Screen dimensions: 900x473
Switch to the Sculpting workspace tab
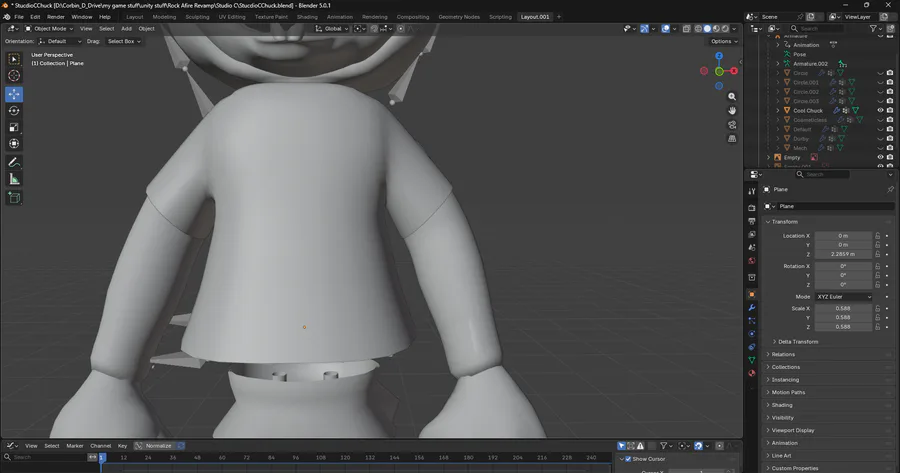point(197,17)
